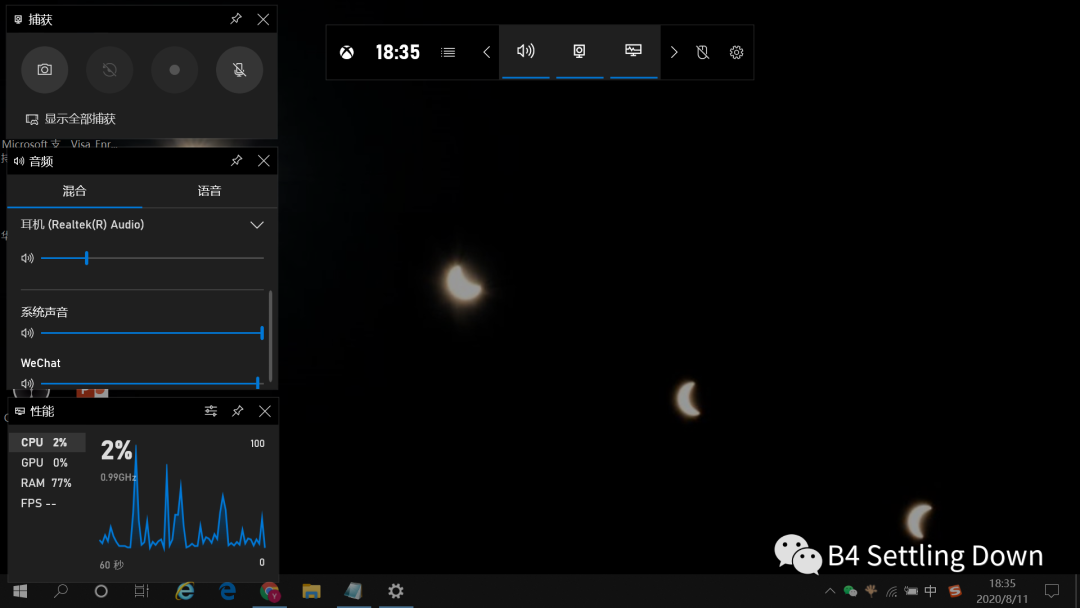Screen dimensions: 1080x608
Task: Adjust the headphone master volume slider
Action: (x=152, y=258)
